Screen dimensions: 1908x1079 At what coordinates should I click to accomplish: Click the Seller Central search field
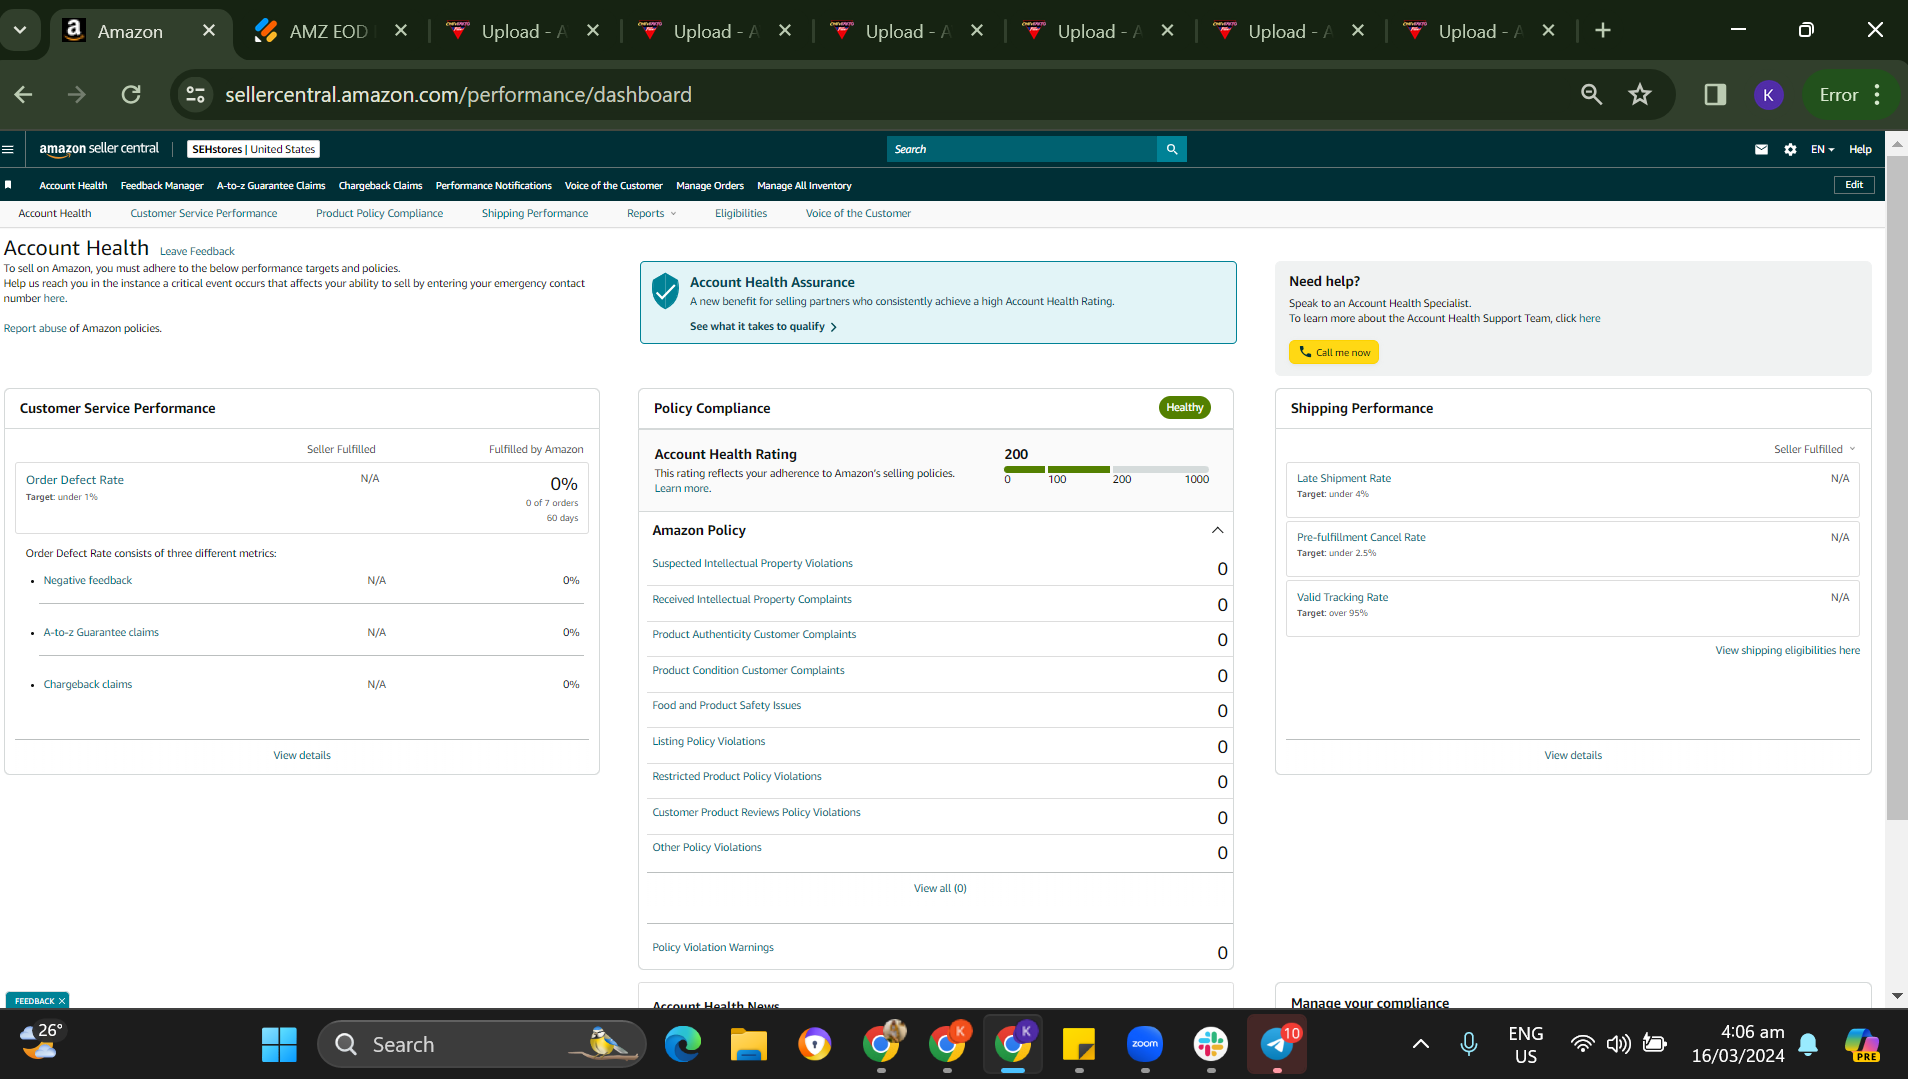click(1022, 149)
